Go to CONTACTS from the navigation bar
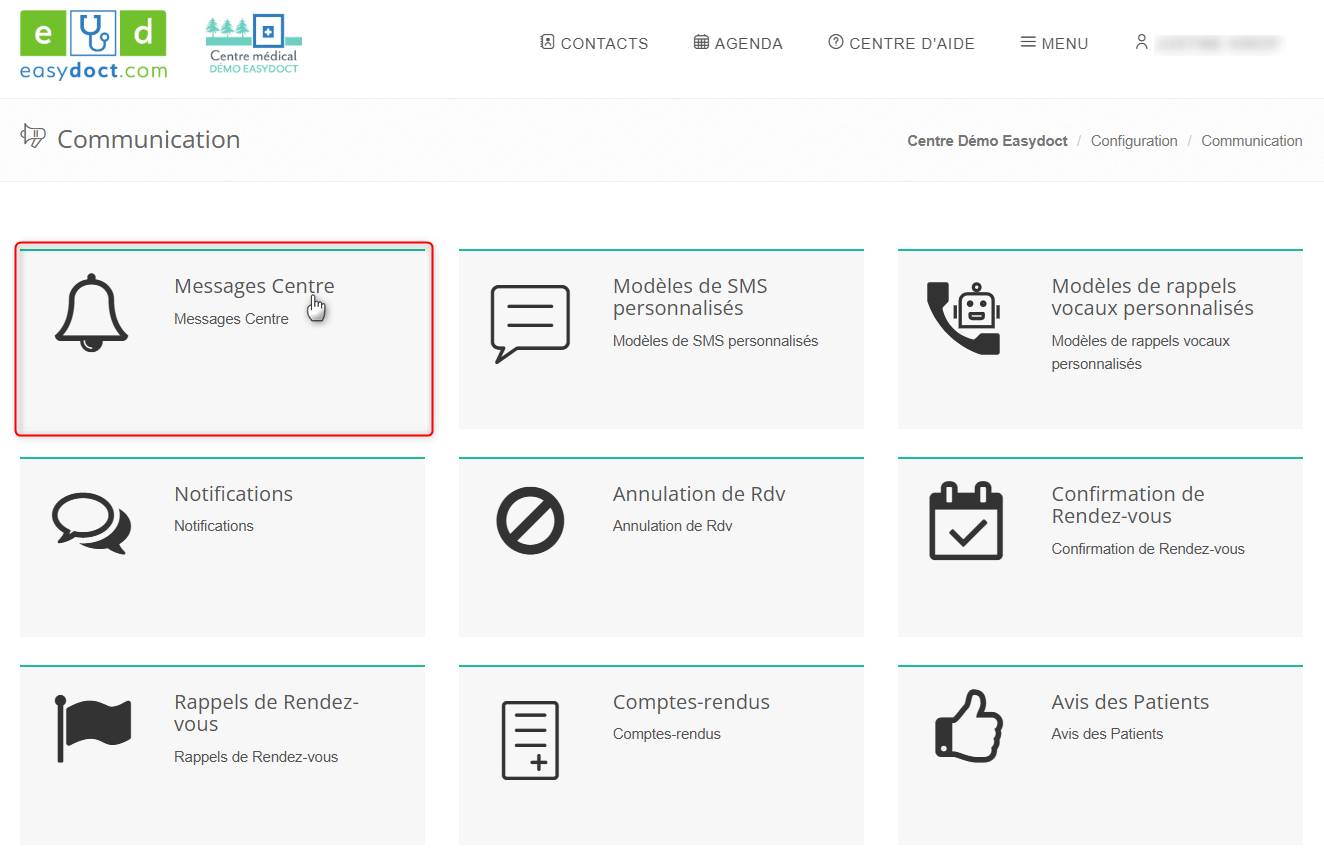 594,43
